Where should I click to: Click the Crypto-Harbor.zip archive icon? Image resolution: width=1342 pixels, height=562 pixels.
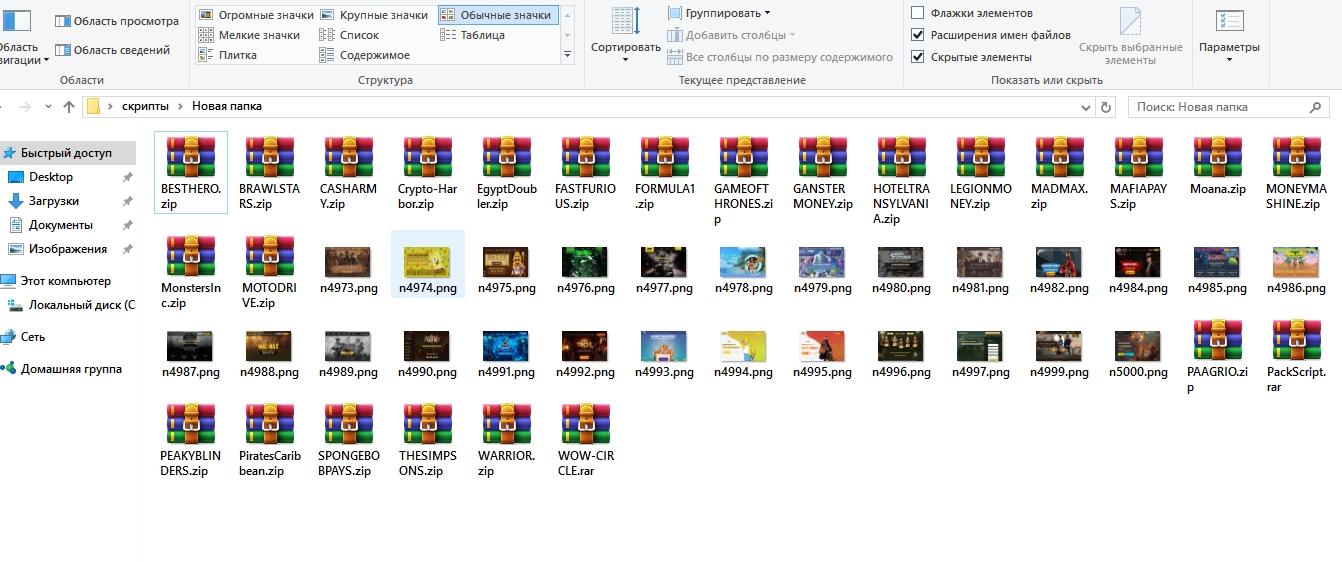click(x=427, y=158)
